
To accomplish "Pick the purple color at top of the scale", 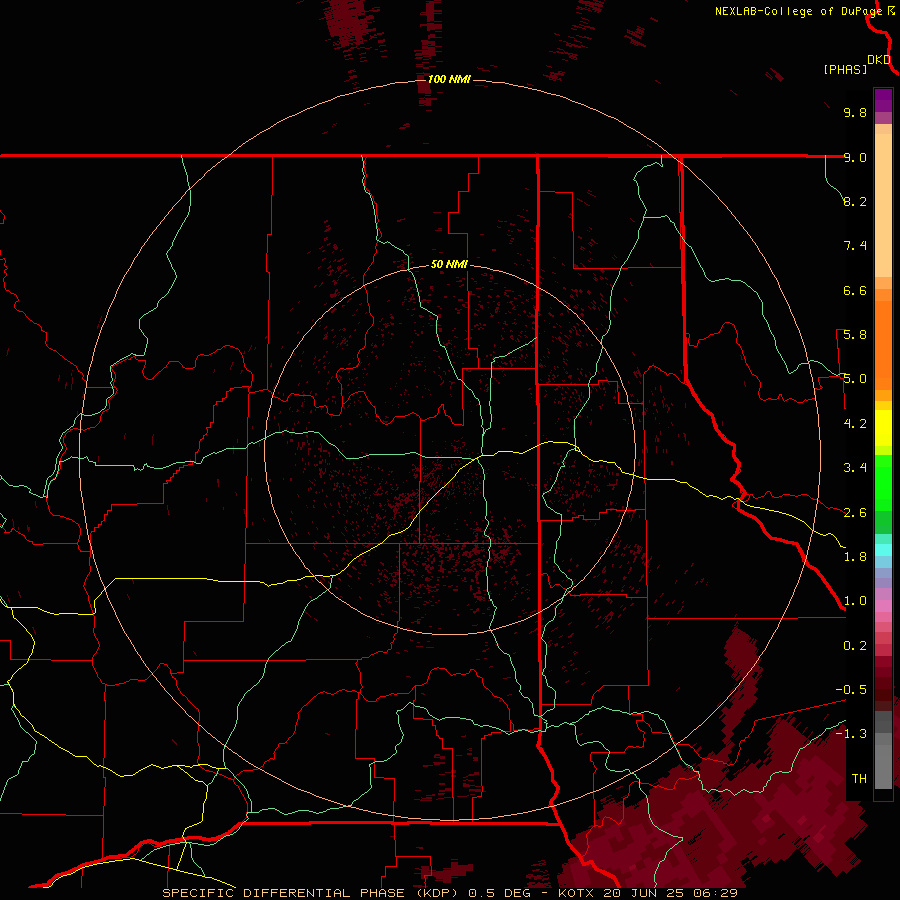I will tap(883, 100).
